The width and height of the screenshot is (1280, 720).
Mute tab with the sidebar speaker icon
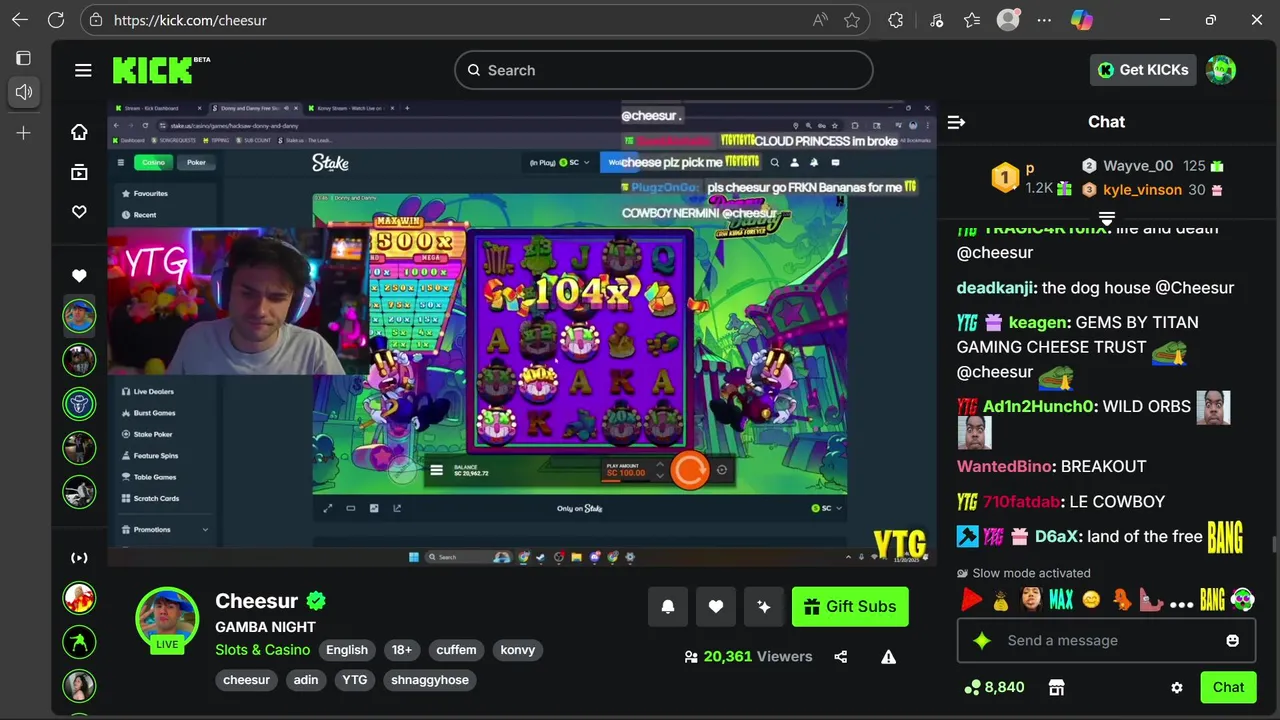[x=24, y=92]
